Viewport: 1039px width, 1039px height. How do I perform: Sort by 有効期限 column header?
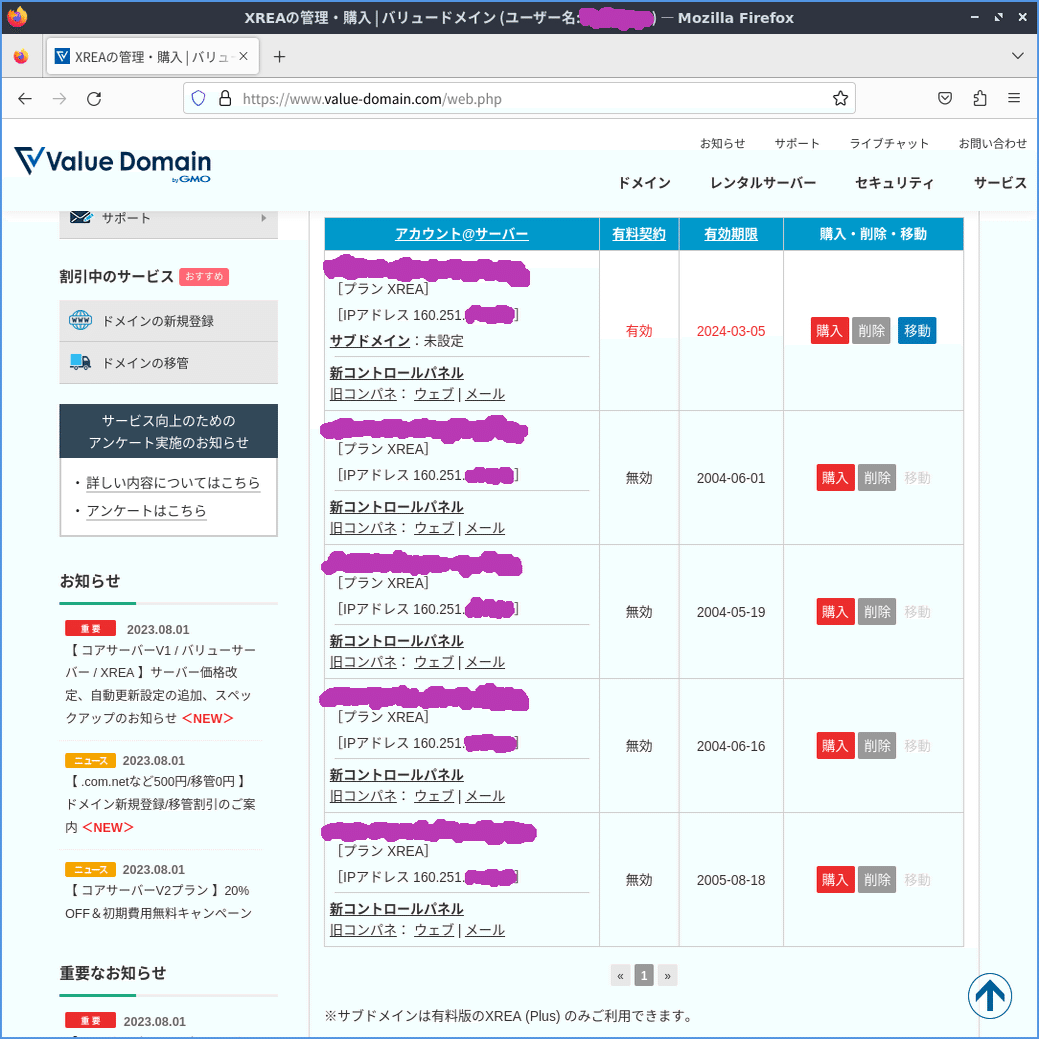731,234
